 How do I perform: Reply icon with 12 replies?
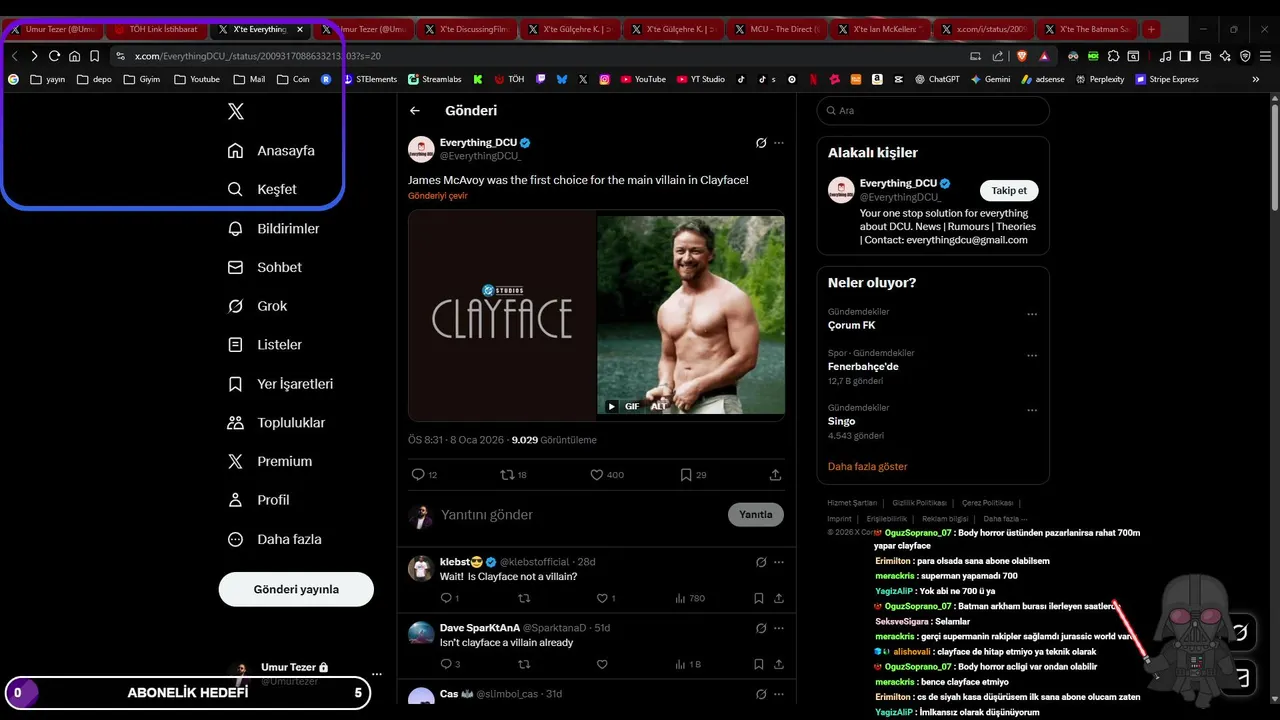[418, 475]
